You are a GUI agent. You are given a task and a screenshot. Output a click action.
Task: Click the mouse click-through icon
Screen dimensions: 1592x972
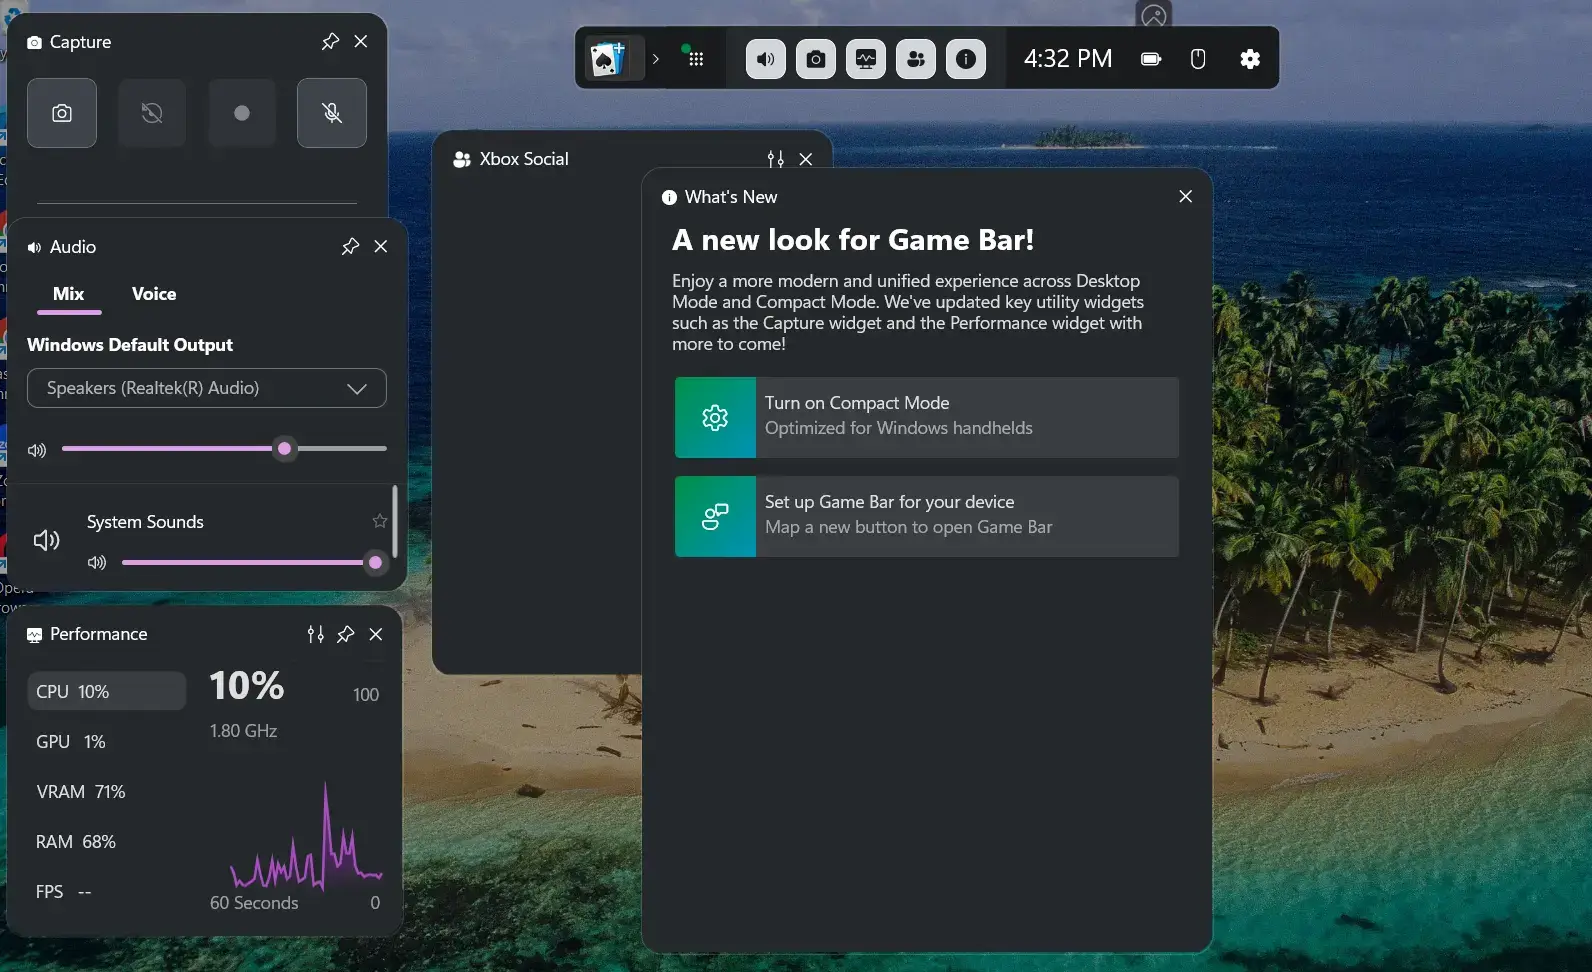(x=1198, y=59)
